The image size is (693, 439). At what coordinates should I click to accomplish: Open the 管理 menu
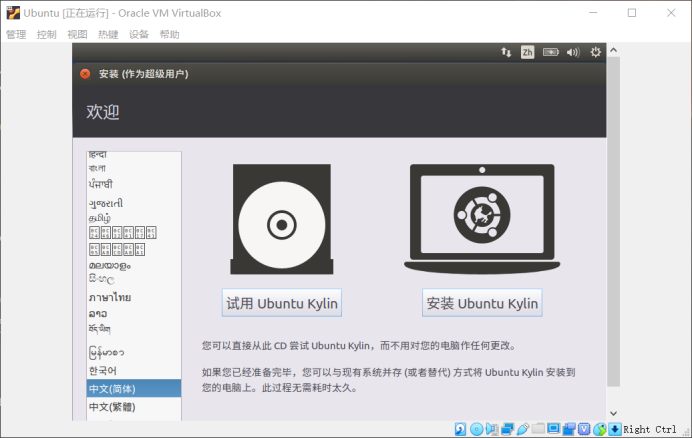pos(16,34)
